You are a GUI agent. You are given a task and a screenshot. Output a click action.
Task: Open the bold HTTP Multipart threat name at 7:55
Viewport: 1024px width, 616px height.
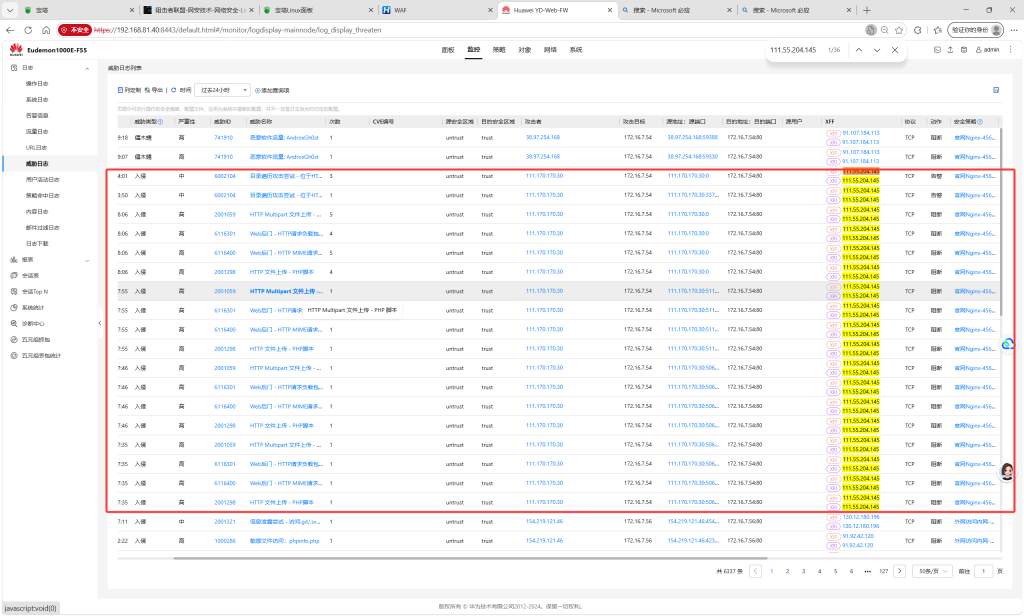(x=286, y=291)
